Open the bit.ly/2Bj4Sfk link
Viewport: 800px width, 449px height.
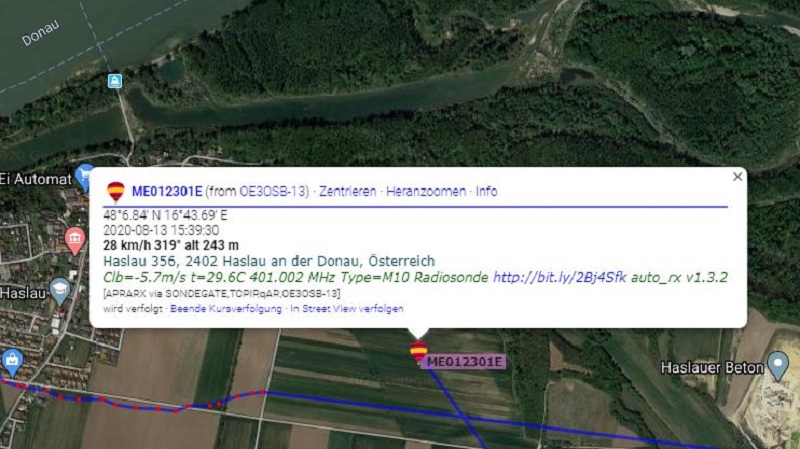pyautogui.click(x=559, y=277)
